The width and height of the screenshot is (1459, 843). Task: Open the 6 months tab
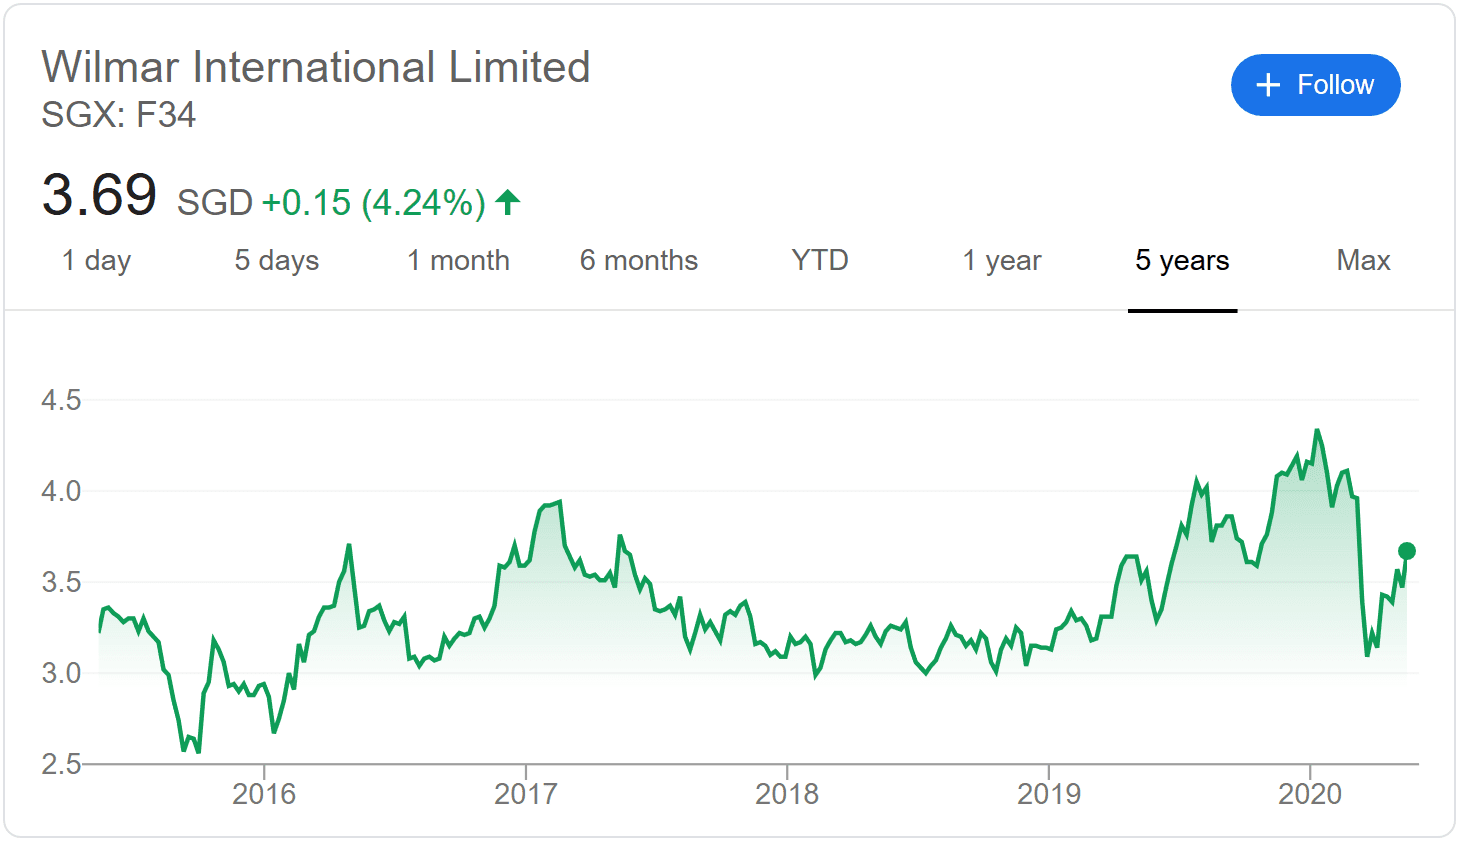point(639,261)
